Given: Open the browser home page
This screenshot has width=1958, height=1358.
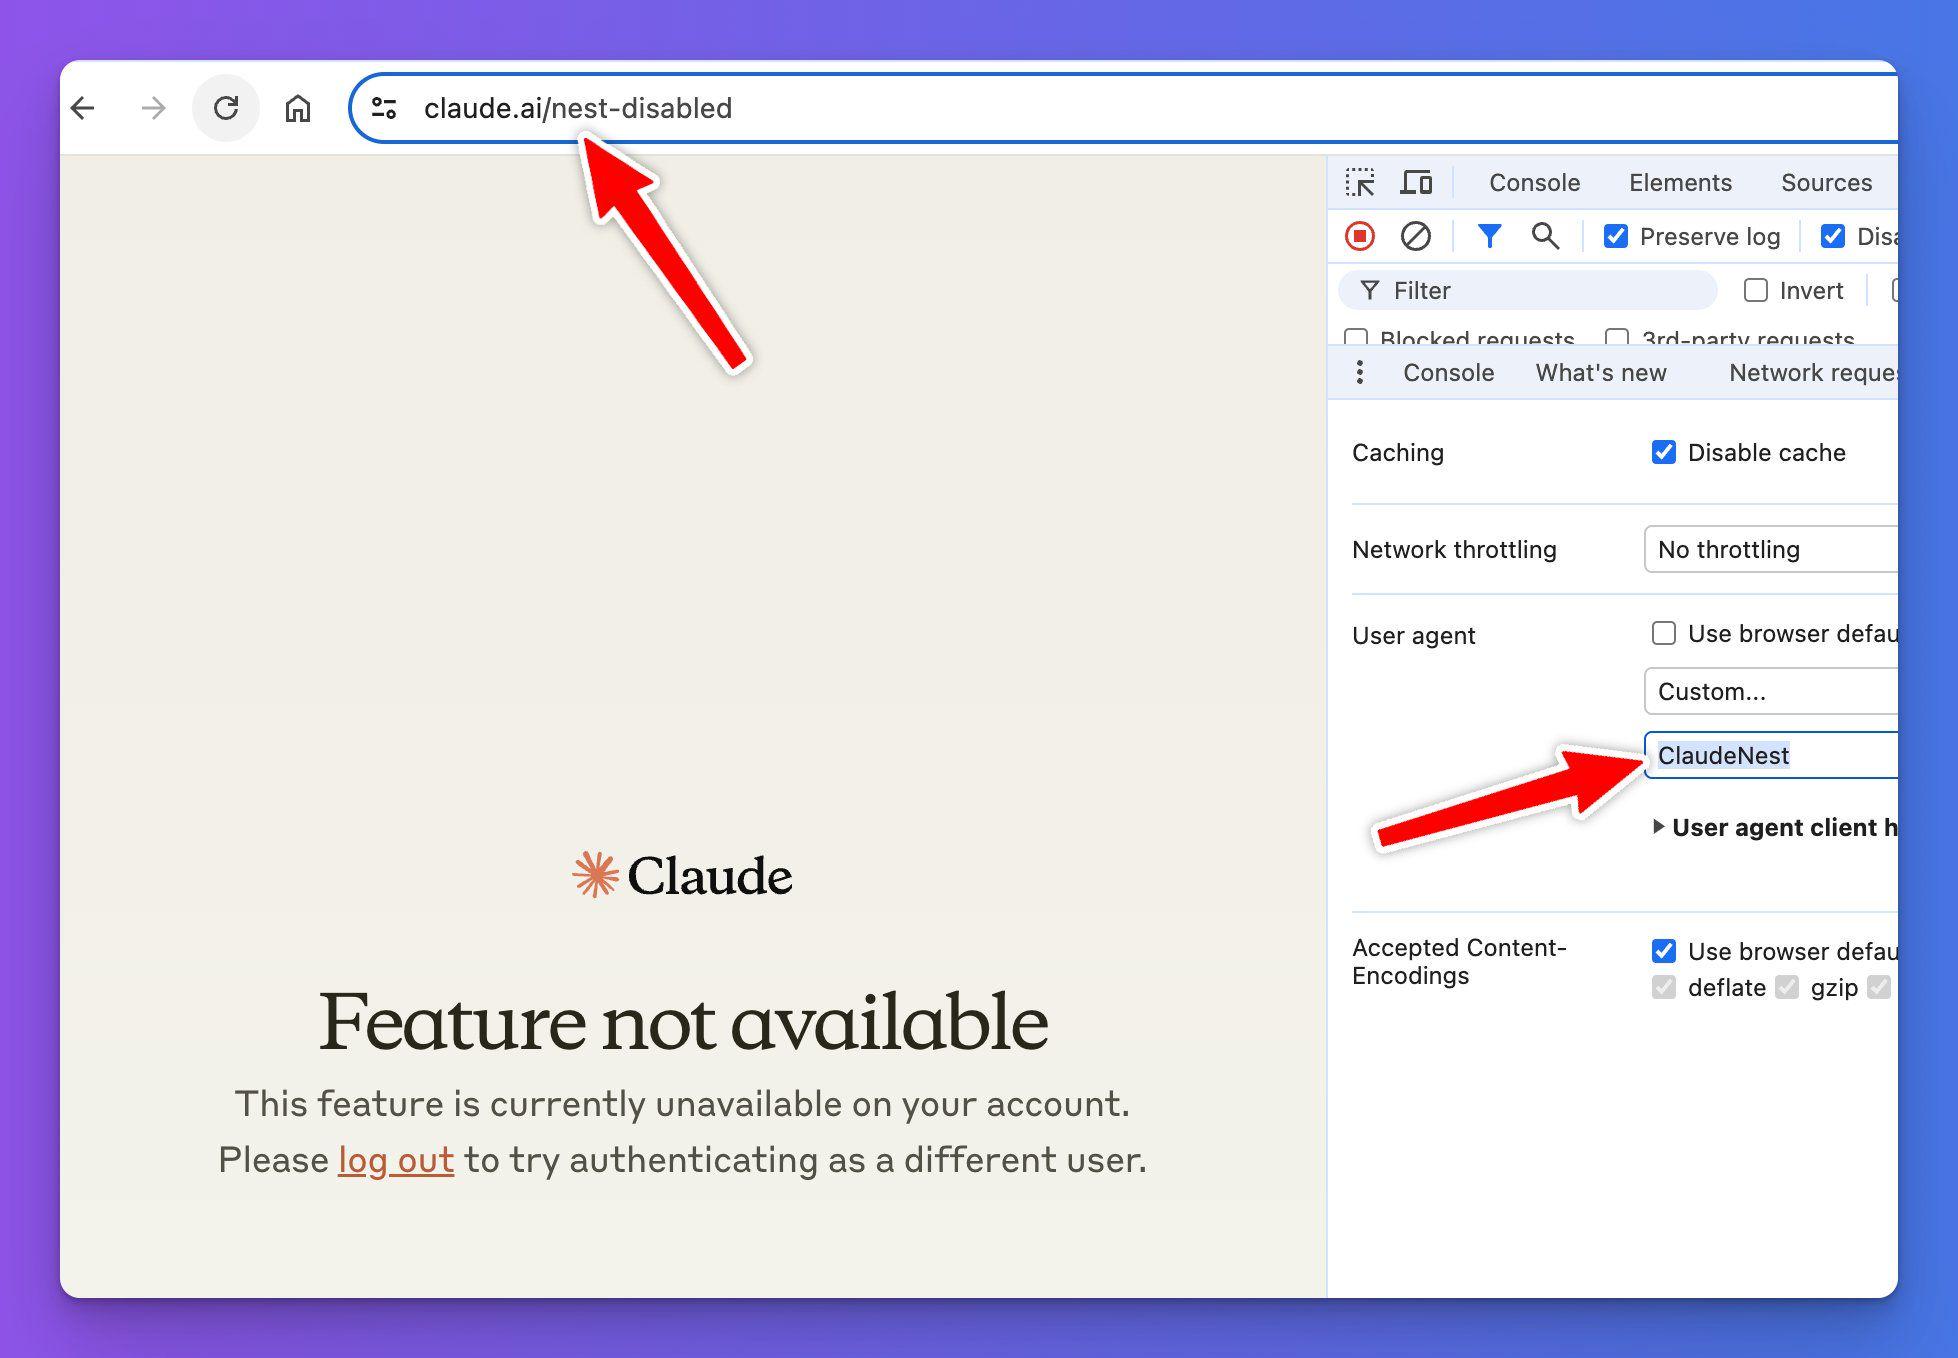Looking at the screenshot, I should tap(298, 108).
